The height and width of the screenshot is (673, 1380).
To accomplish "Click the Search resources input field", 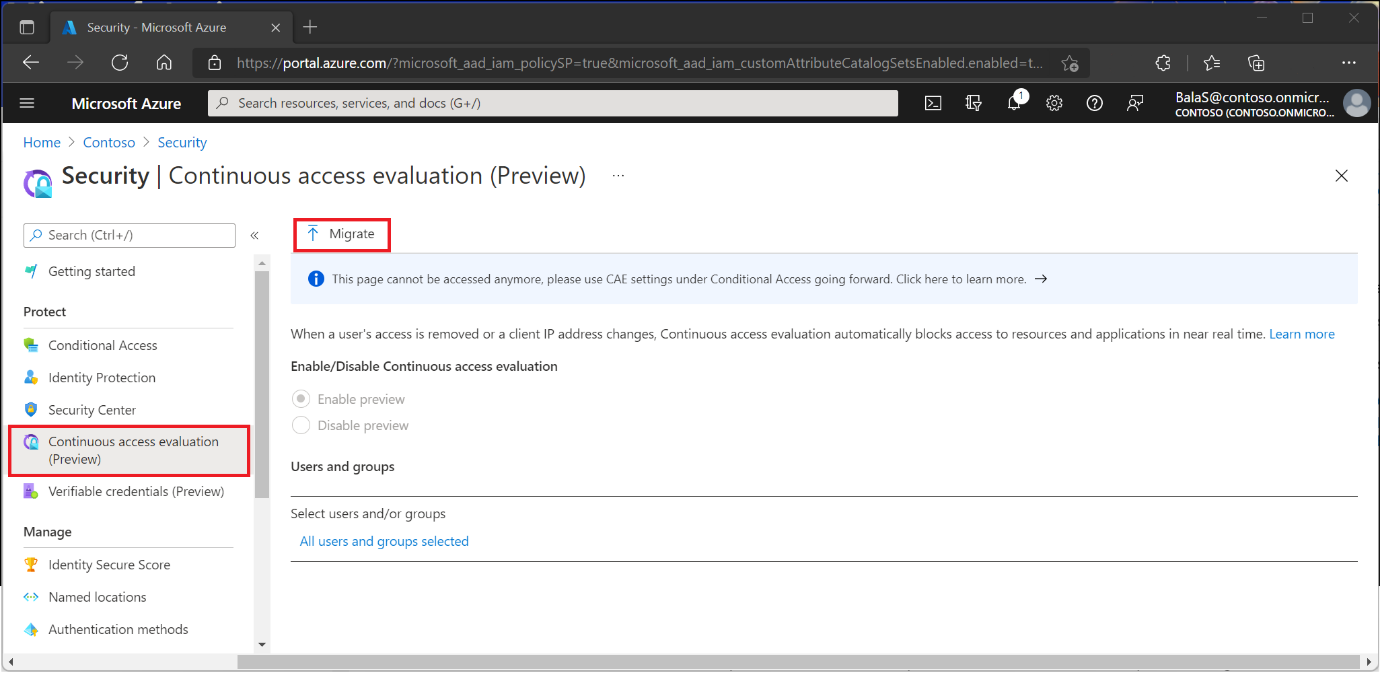I will pos(553,103).
